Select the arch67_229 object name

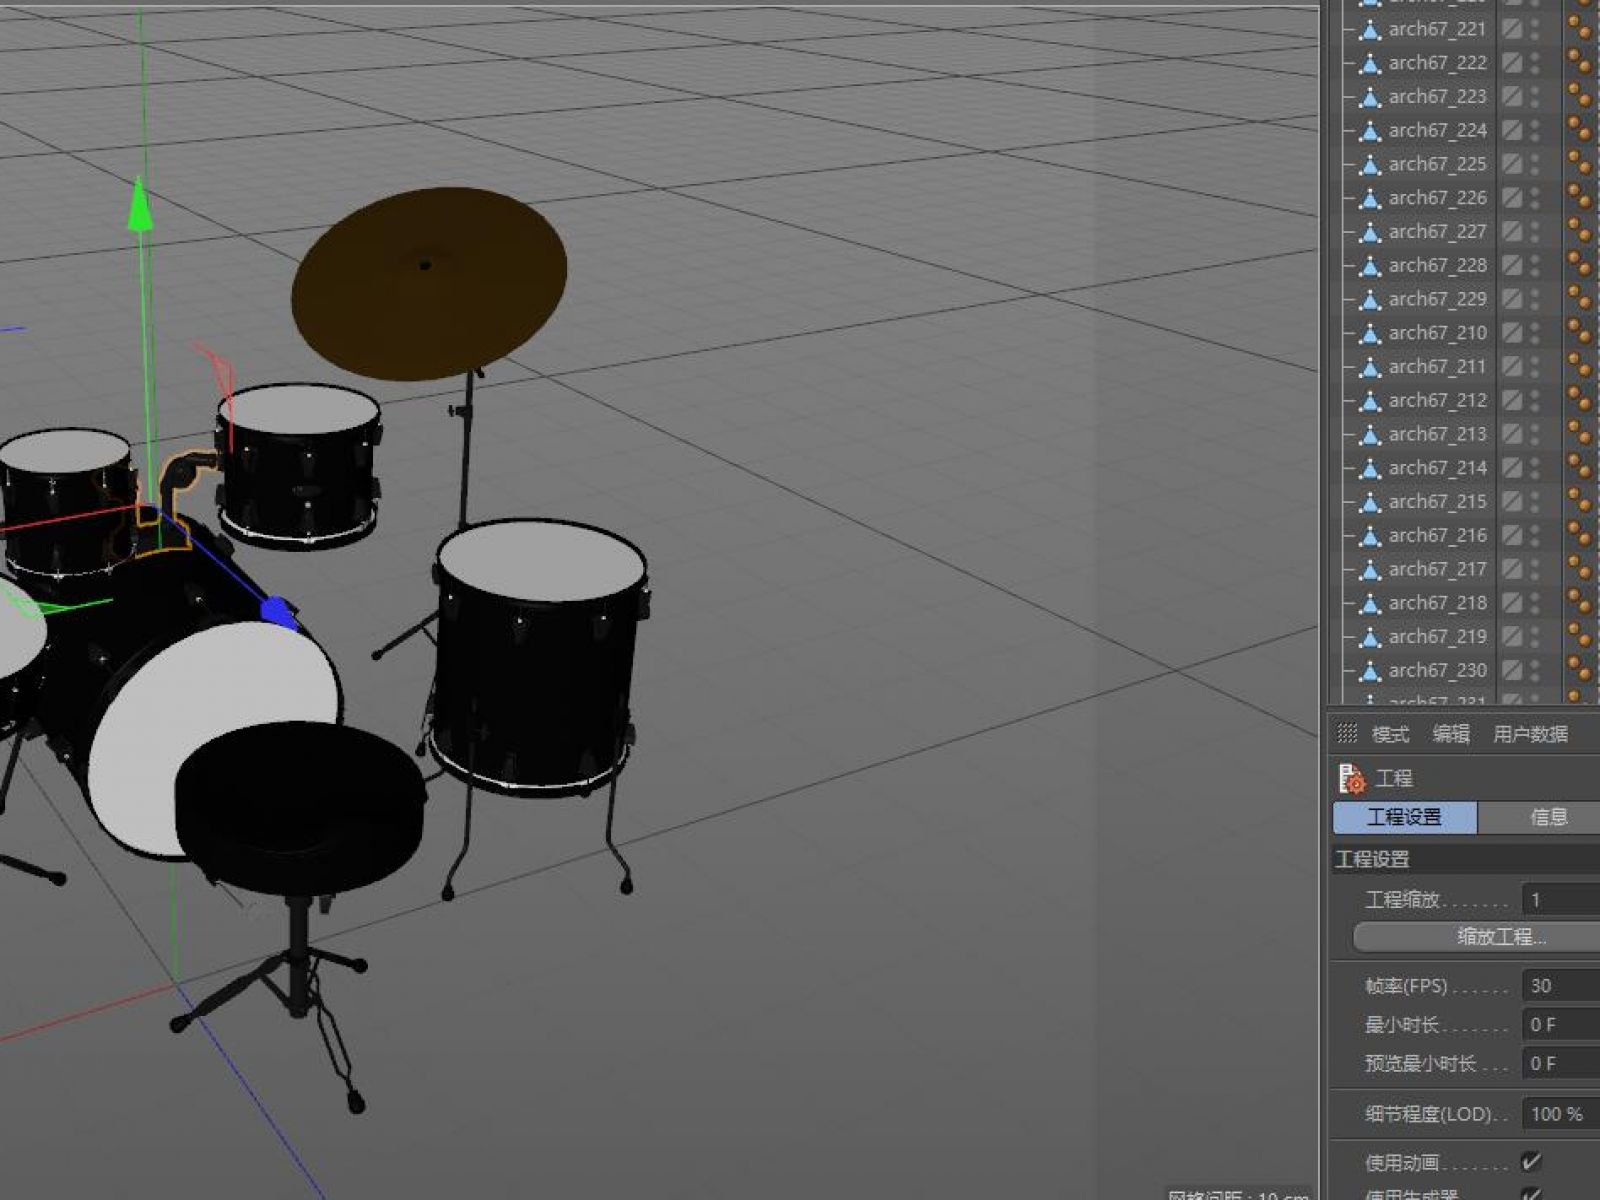tap(1437, 299)
